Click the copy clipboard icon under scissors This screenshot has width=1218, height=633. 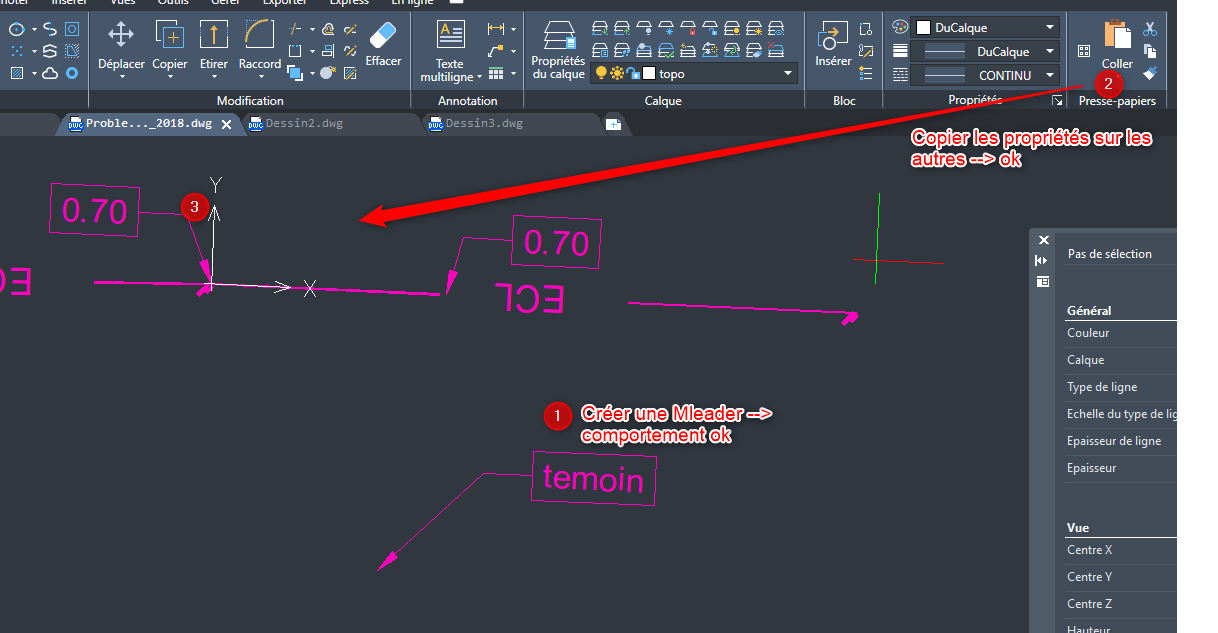coord(1150,51)
